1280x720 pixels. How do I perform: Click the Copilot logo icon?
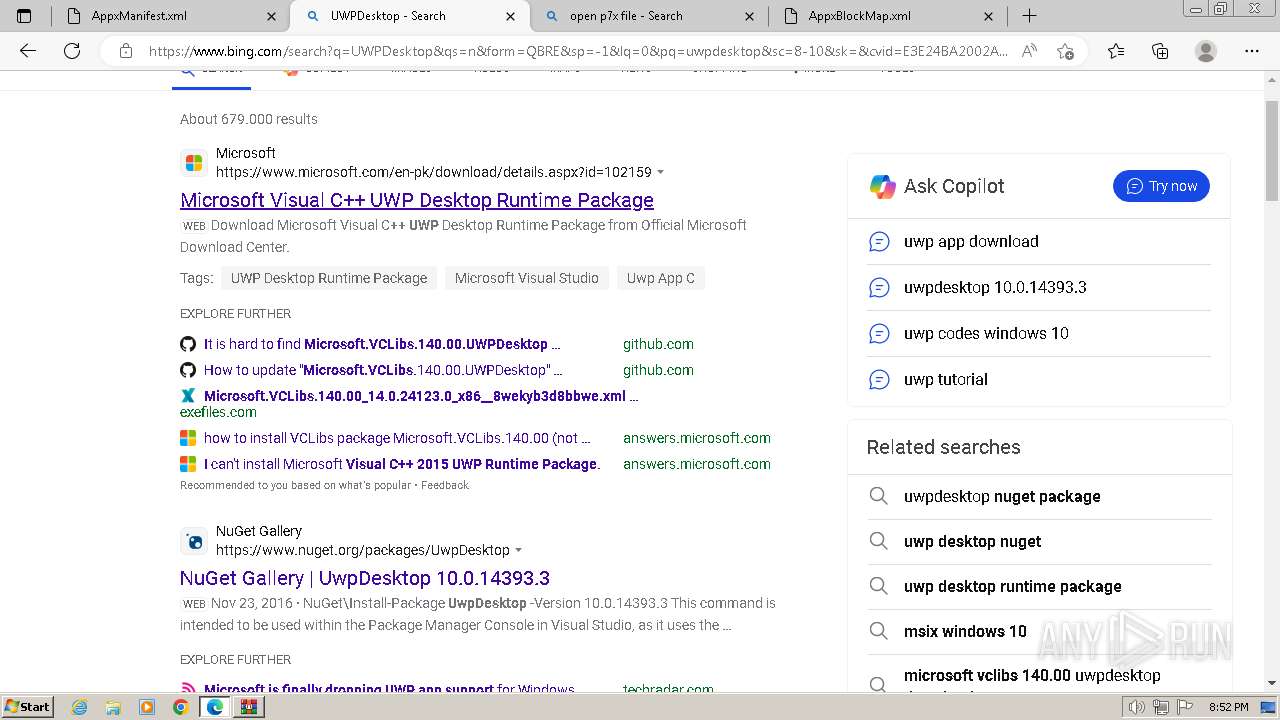click(883, 186)
